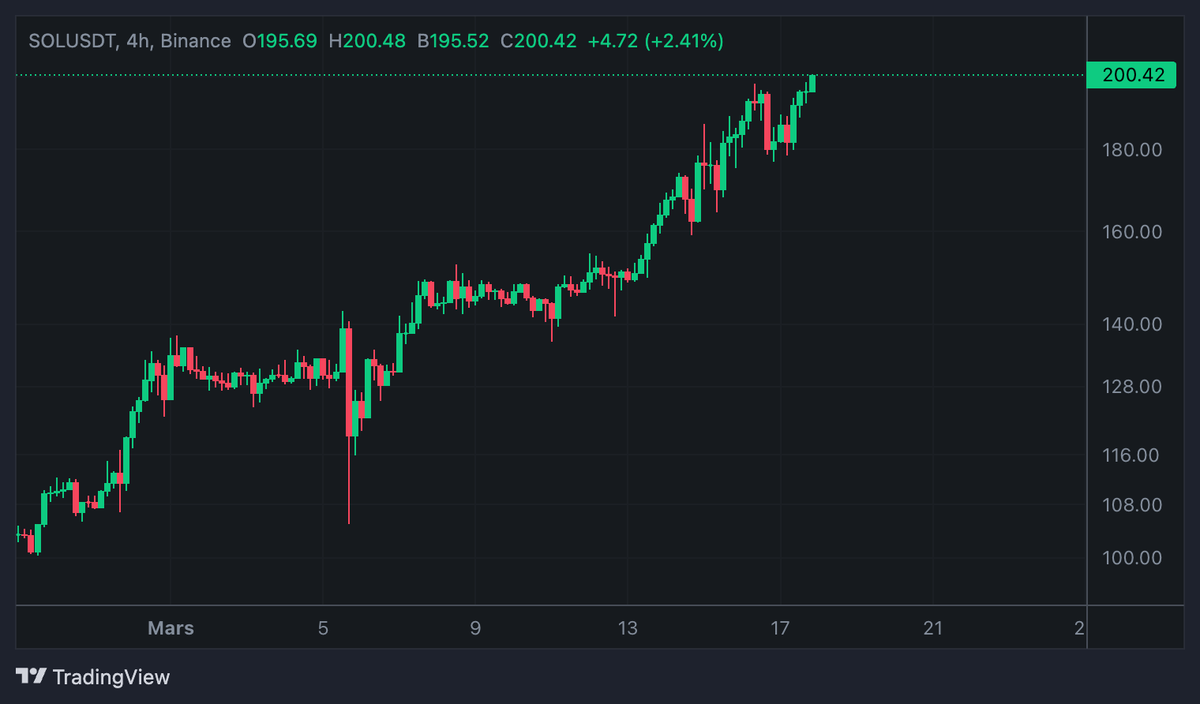The width and height of the screenshot is (1200, 704).
Task: Click the green 200.42 current price label
Action: [x=1131, y=75]
